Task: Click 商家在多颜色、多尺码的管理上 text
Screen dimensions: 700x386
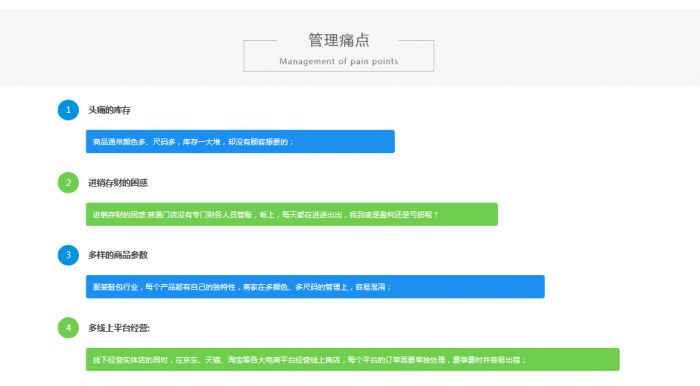Action: (x=295, y=287)
